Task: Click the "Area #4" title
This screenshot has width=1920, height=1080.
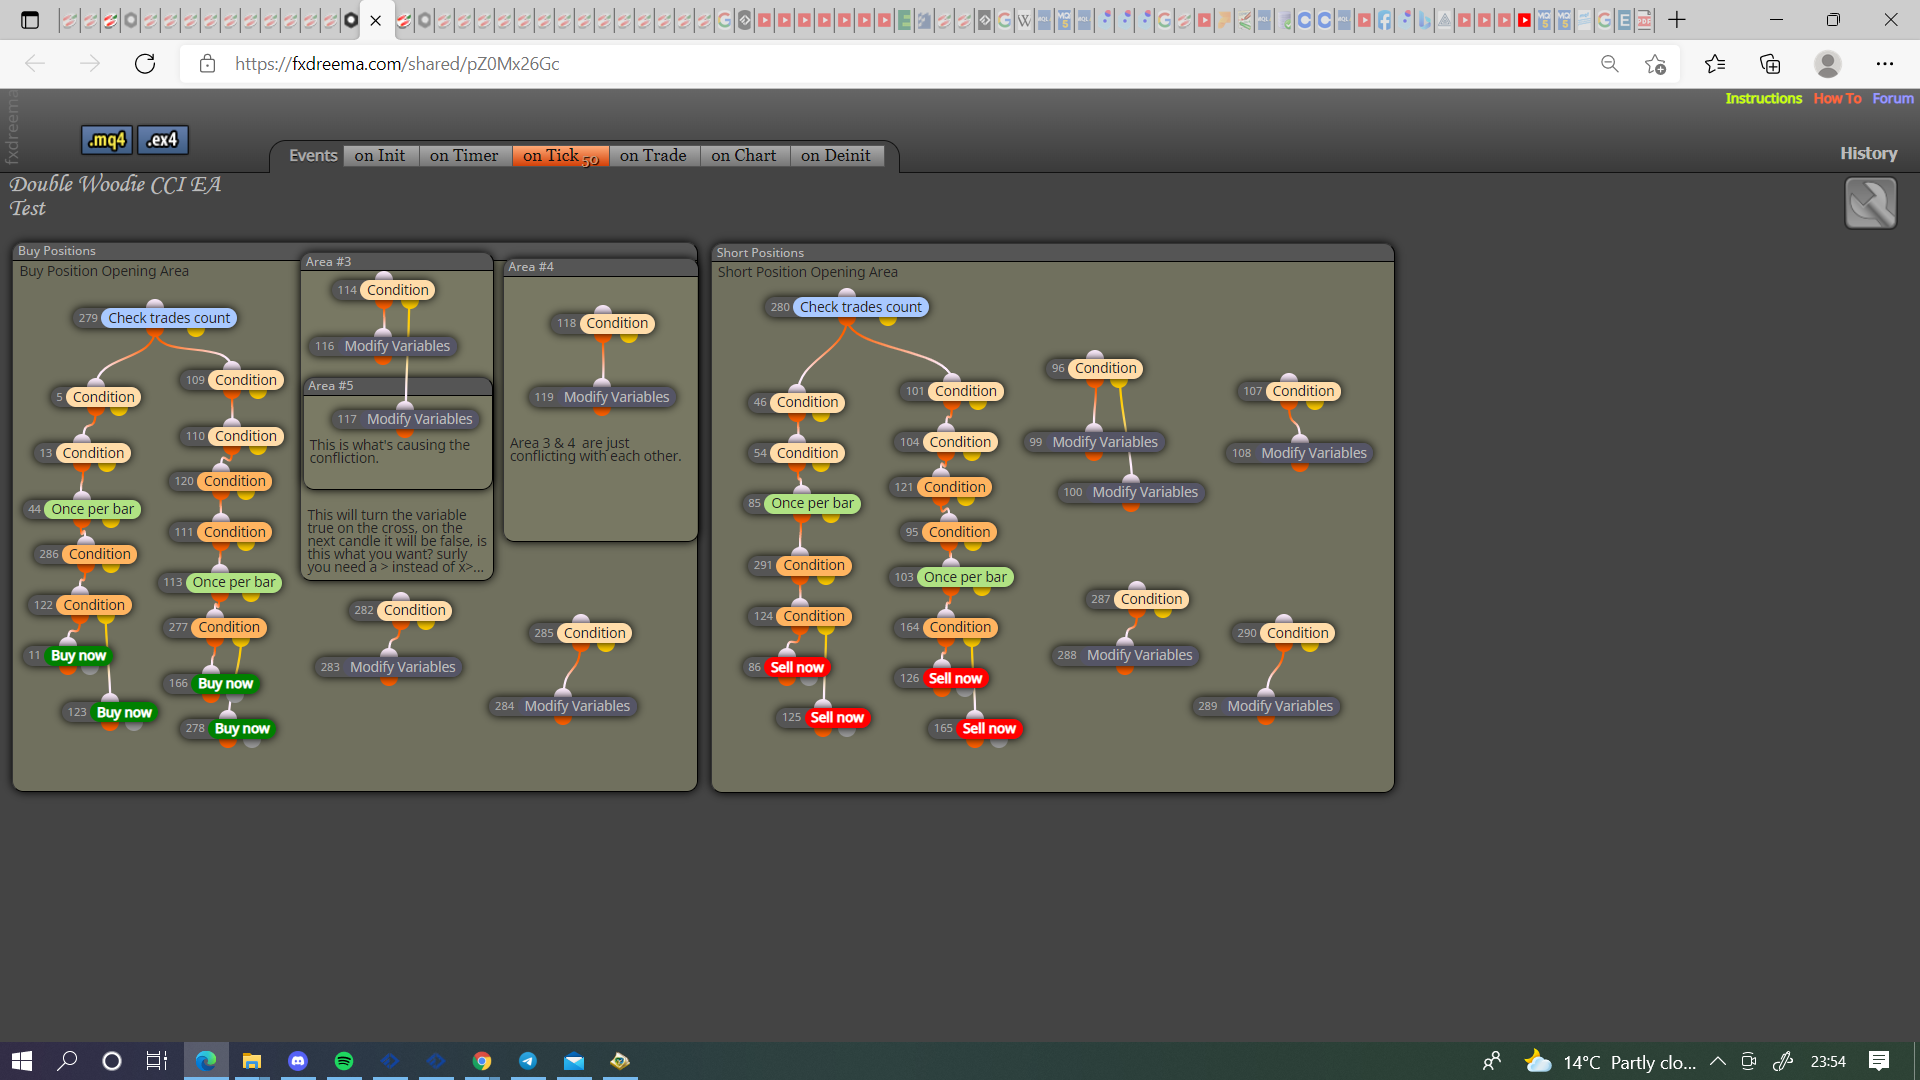Action: pyautogui.click(x=531, y=267)
